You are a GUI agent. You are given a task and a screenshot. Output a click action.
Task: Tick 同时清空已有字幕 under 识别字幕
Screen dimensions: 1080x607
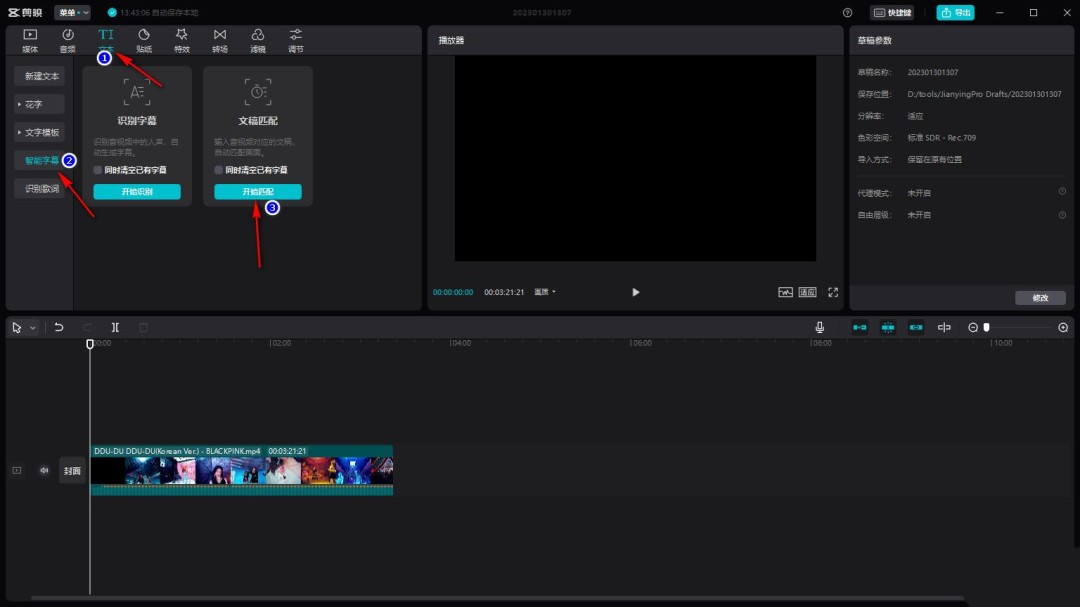98,171
